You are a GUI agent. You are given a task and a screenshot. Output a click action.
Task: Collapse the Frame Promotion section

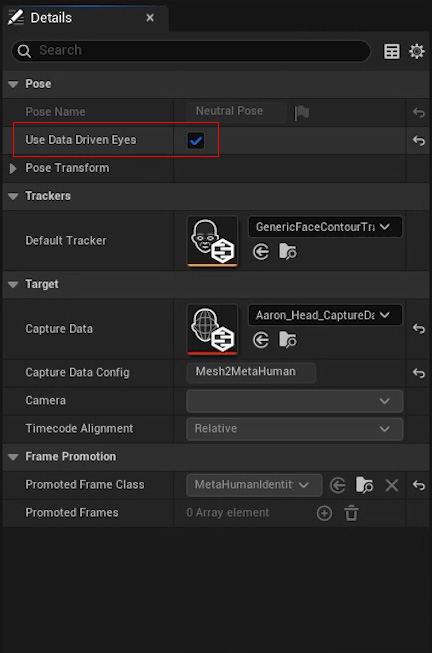click(13, 457)
